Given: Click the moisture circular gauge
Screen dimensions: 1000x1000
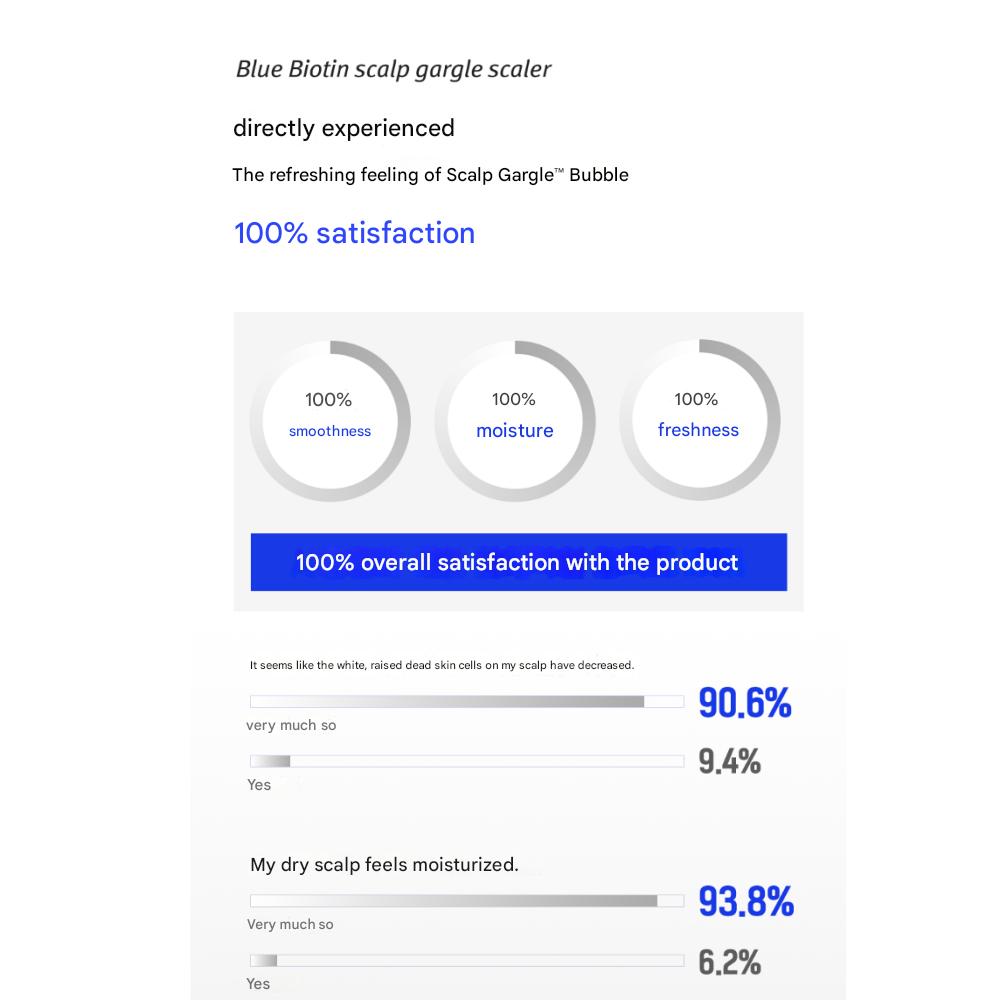Looking at the screenshot, I should 514,421.
